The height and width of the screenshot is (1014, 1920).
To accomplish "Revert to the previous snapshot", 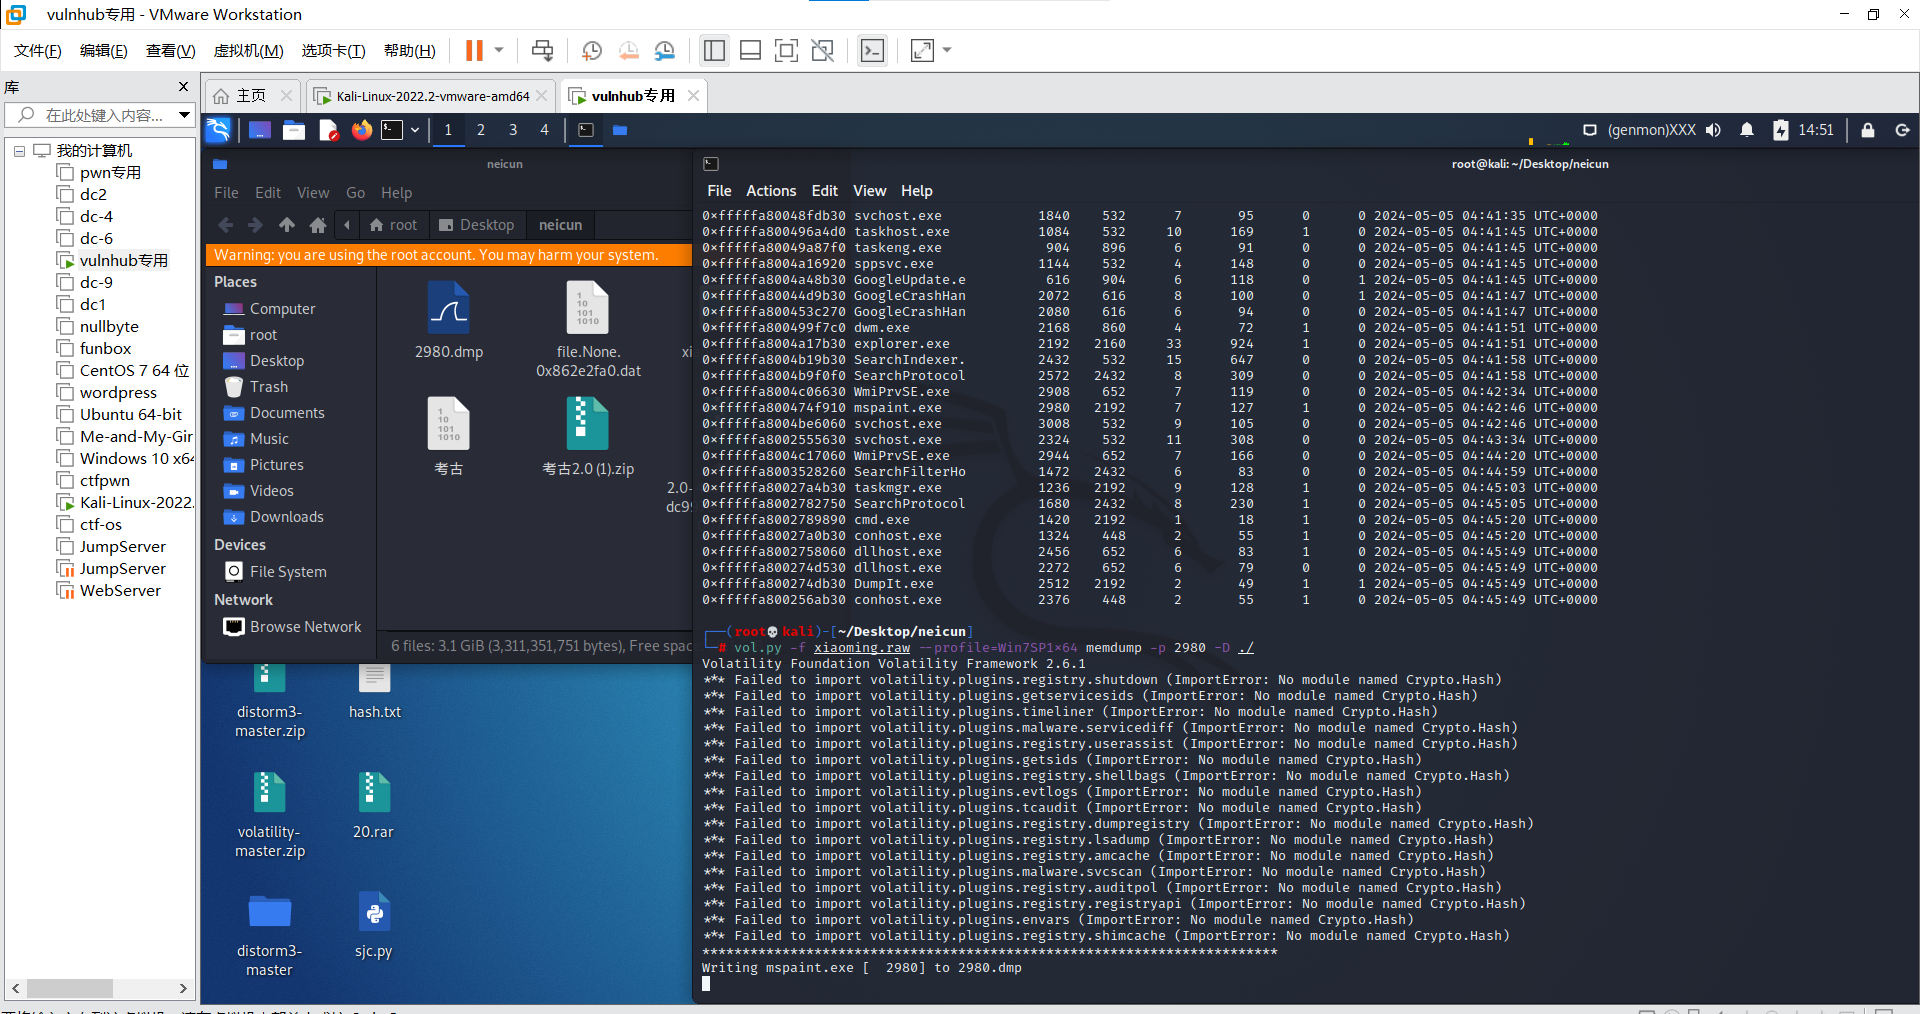I will [x=628, y=50].
